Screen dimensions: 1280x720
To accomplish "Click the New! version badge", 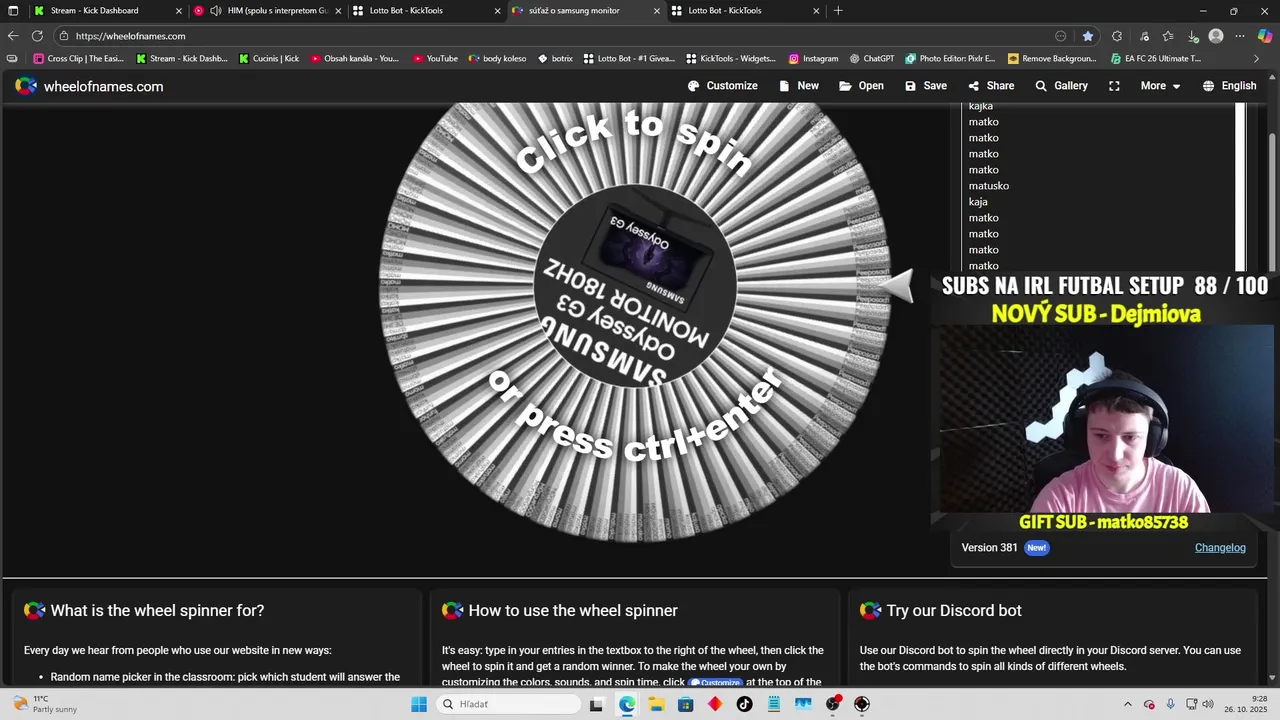I will pyautogui.click(x=1037, y=548).
